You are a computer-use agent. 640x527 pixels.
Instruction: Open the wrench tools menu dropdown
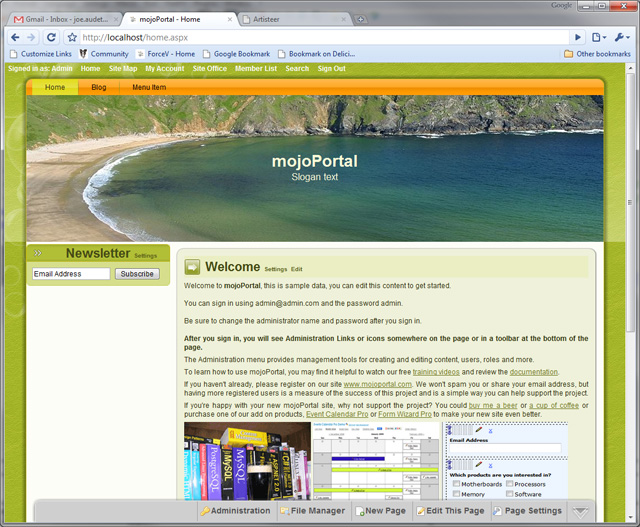(x=621, y=37)
